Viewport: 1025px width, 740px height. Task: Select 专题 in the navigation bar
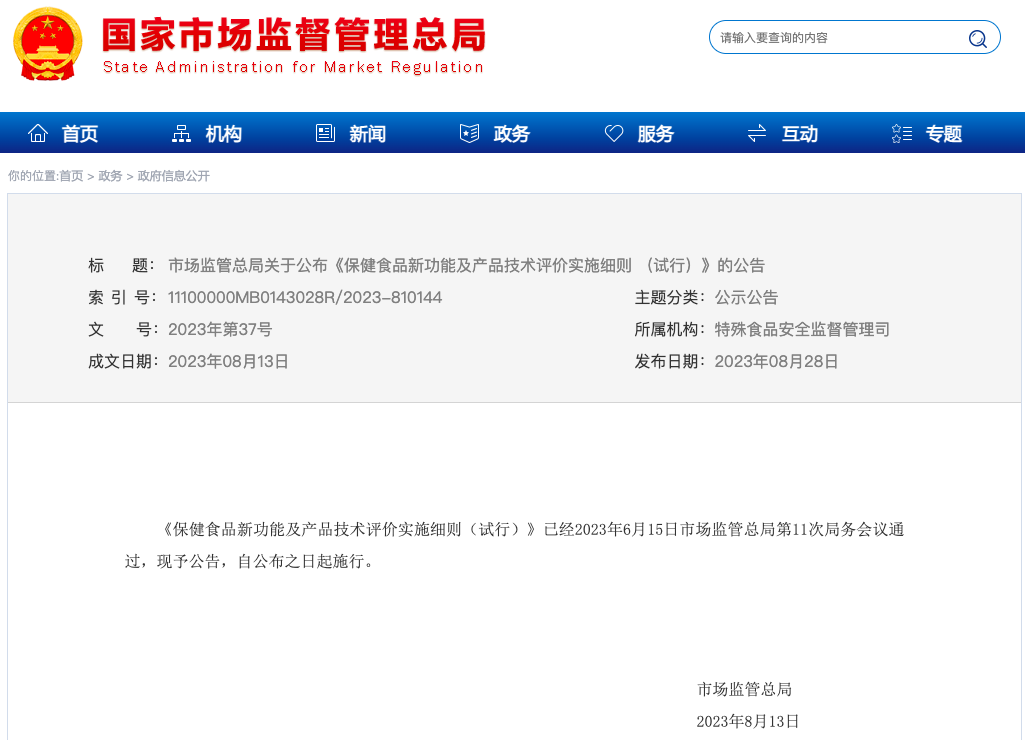[x=943, y=134]
